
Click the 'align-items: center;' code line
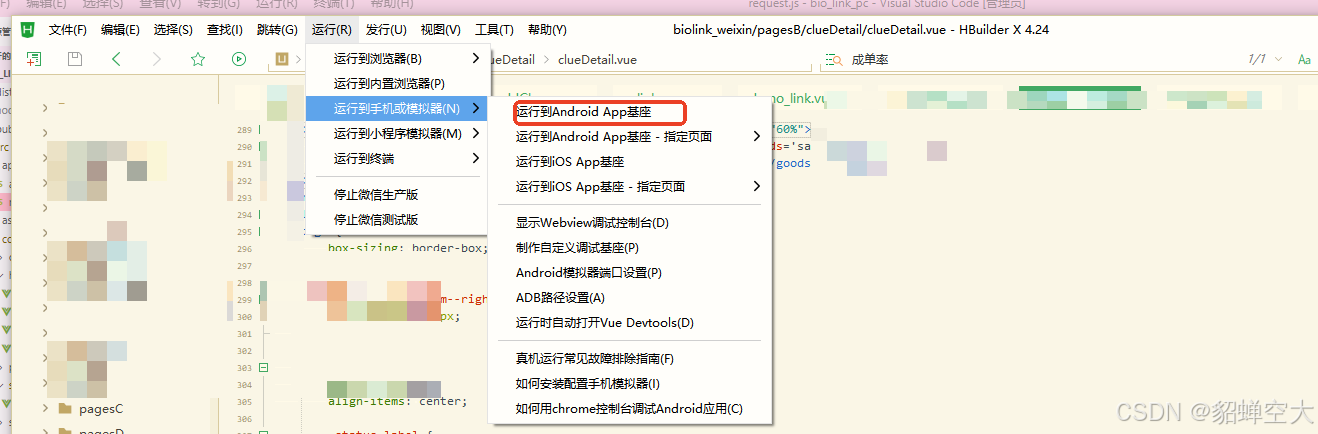point(397,401)
